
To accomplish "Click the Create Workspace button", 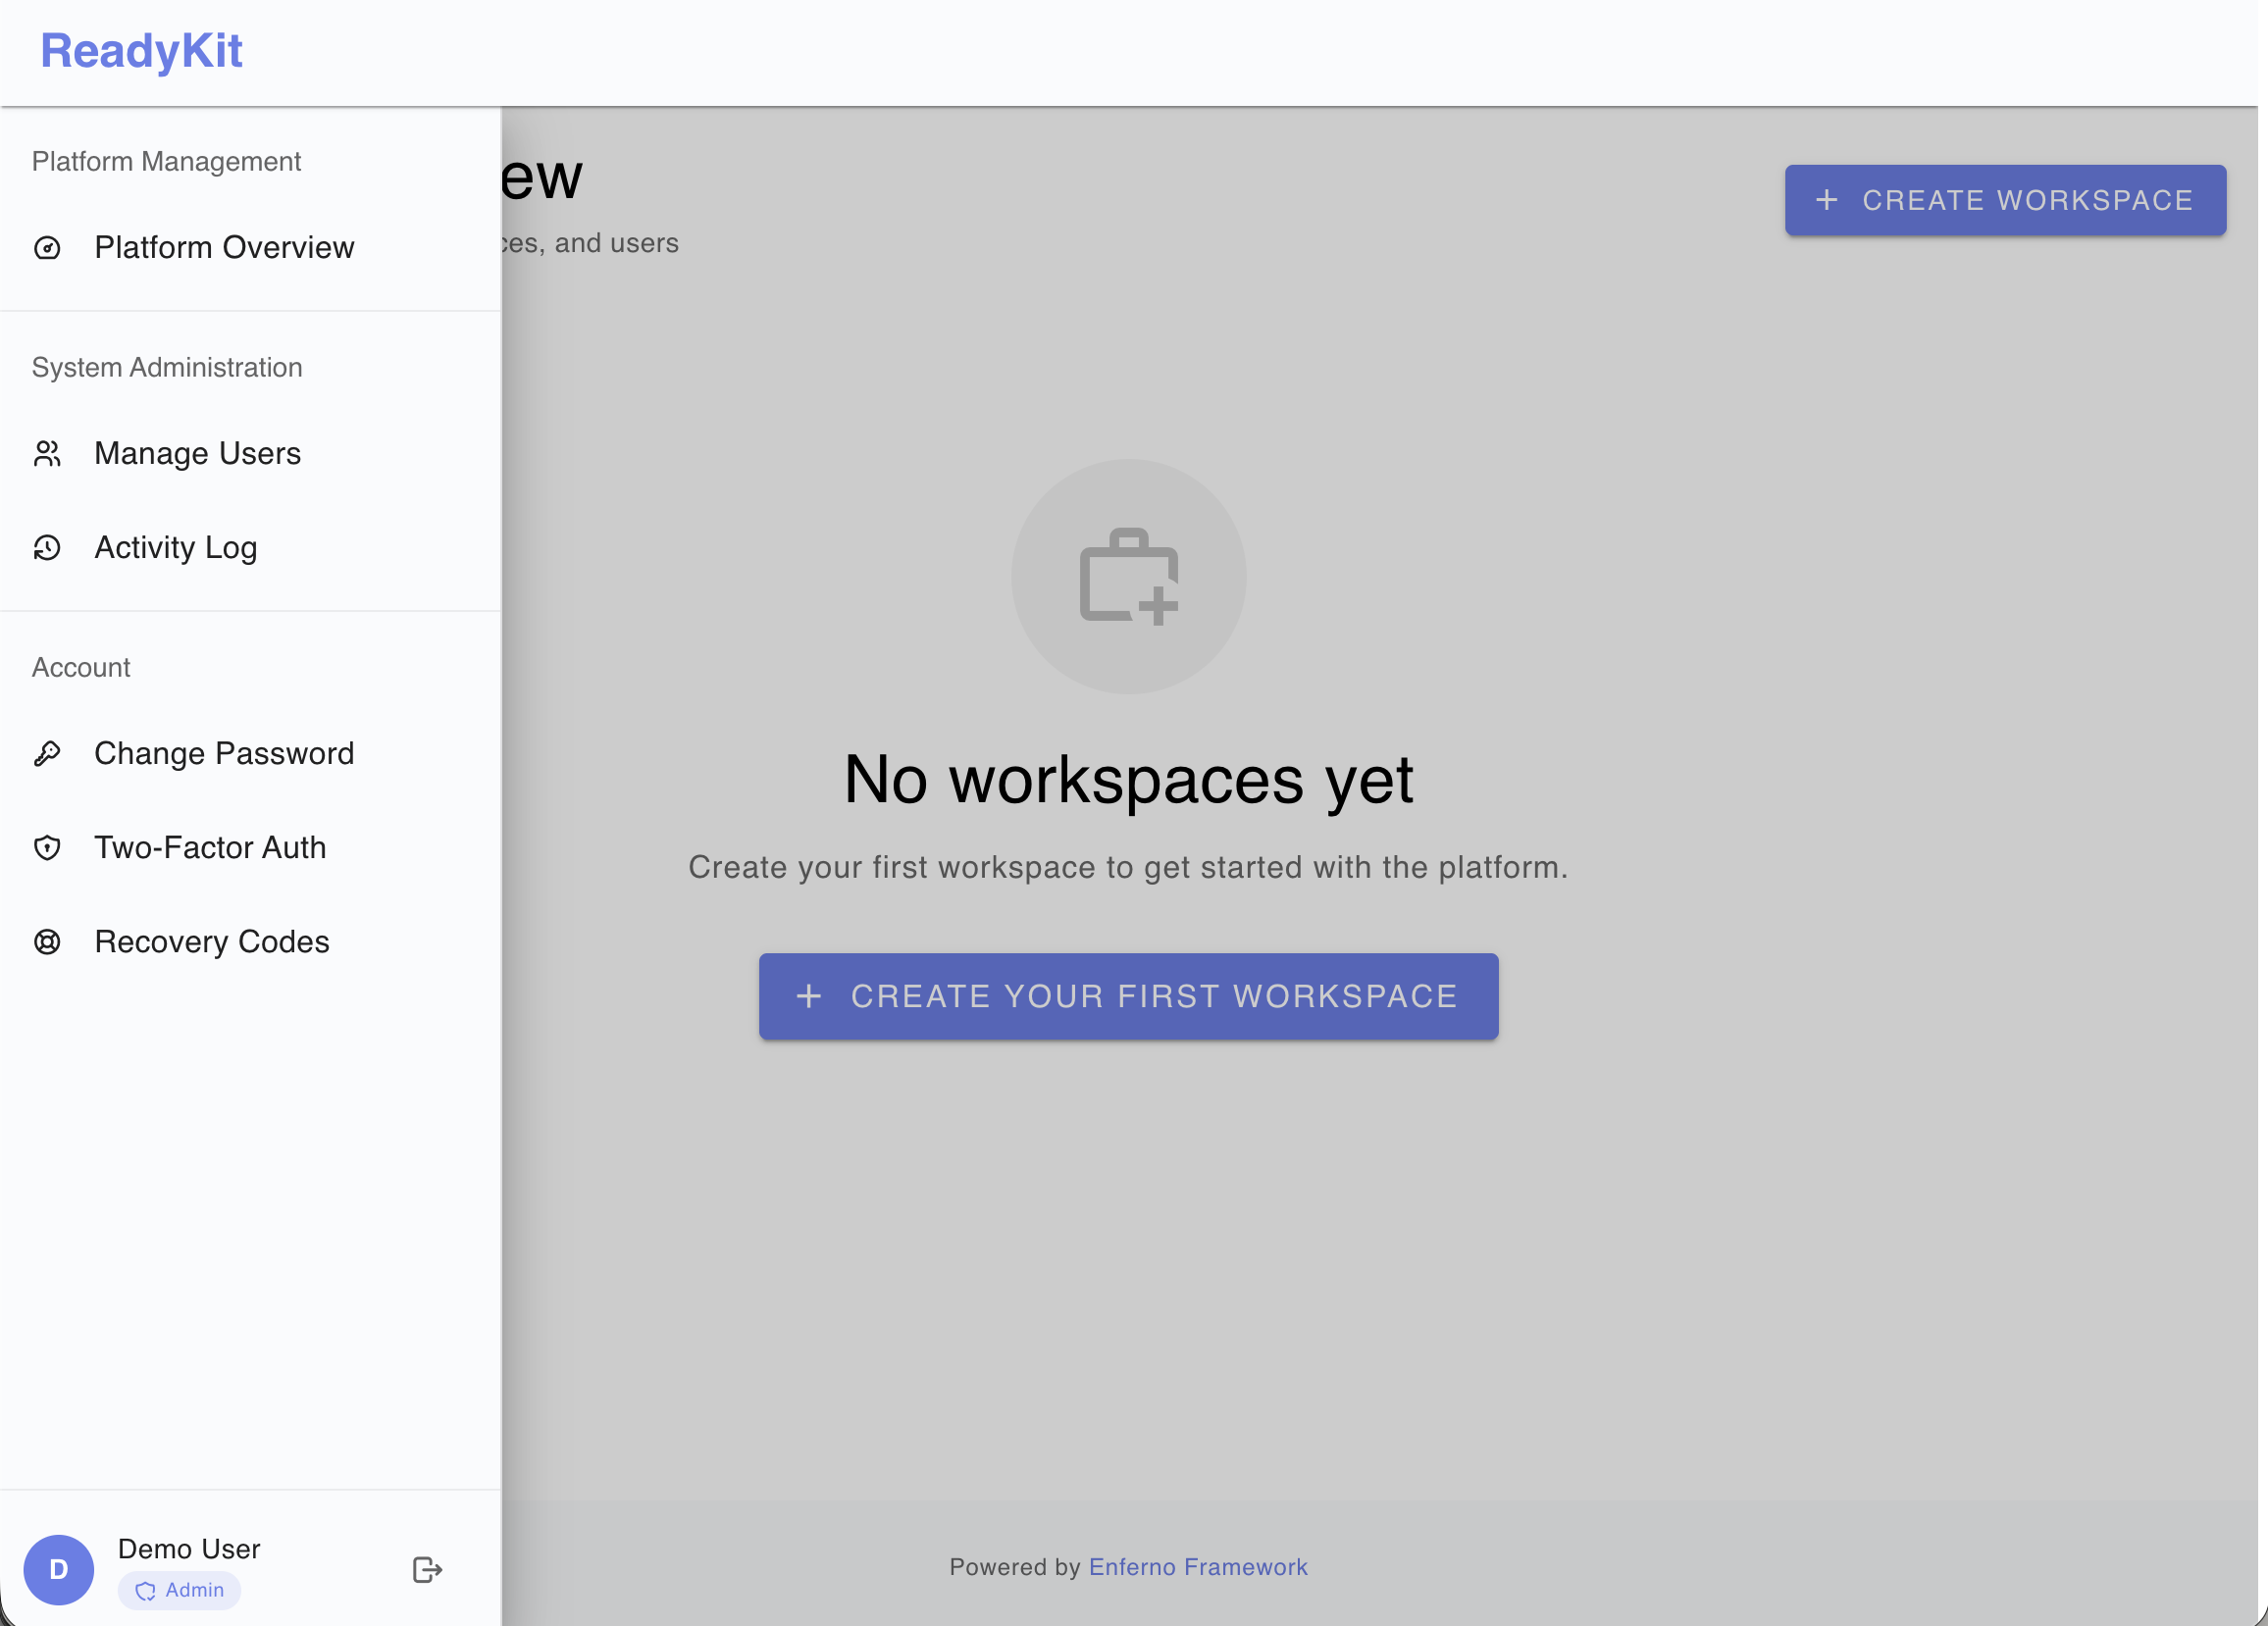I will [x=2005, y=200].
